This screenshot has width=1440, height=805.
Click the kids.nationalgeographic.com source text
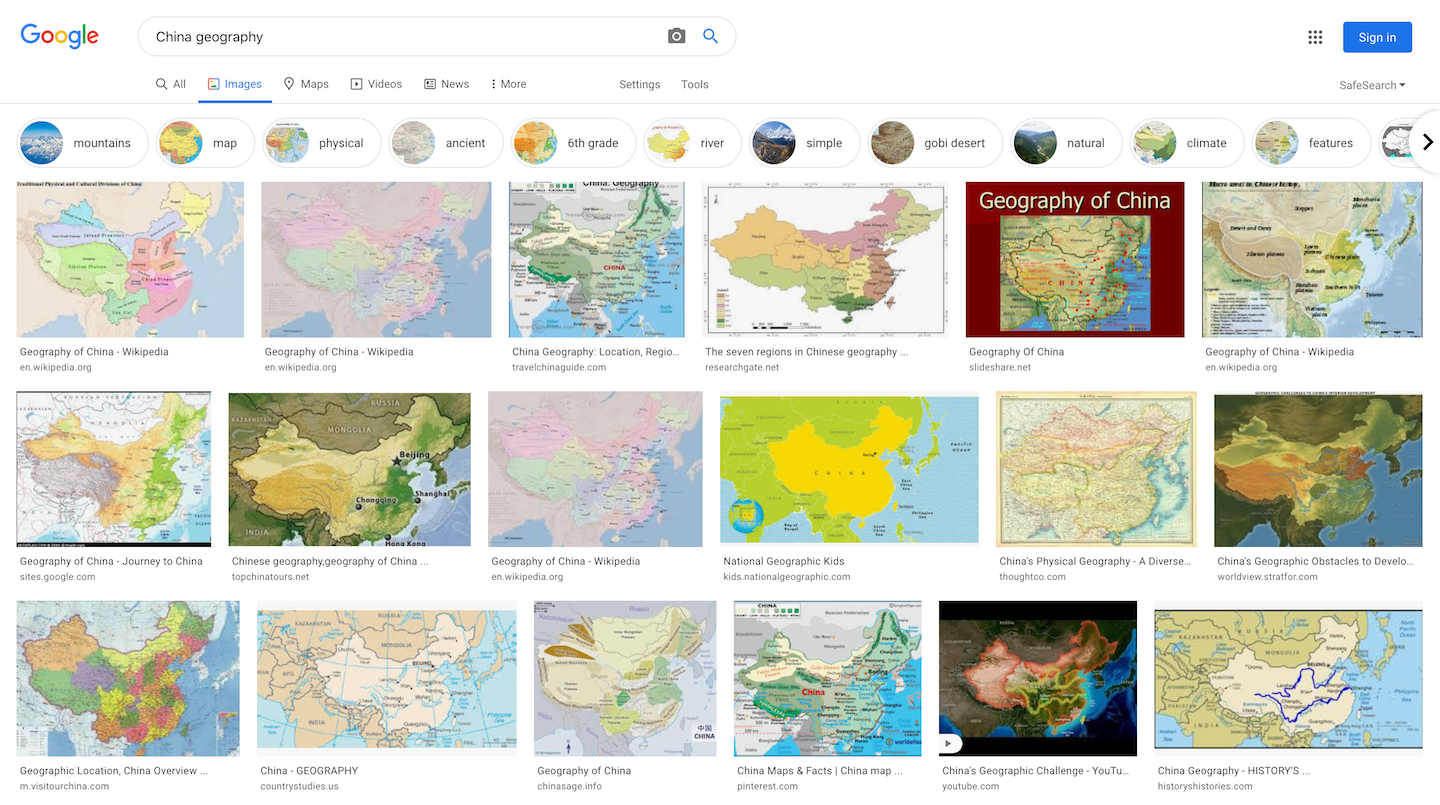pyautogui.click(x=786, y=577)
